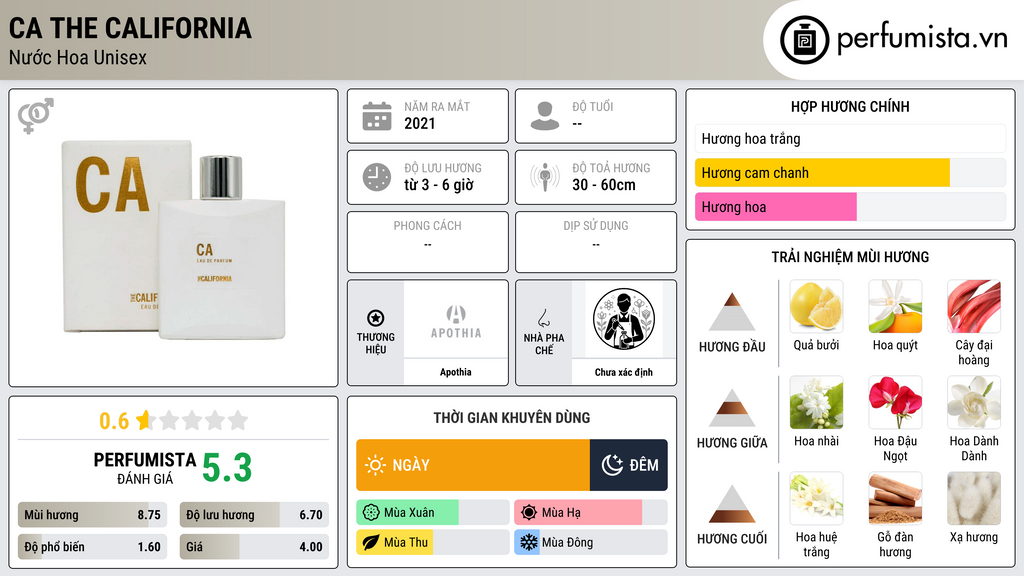The image size is (1024, 576).
Task: Click the orange Ngày time bar
Action: (x=473, y=465)
